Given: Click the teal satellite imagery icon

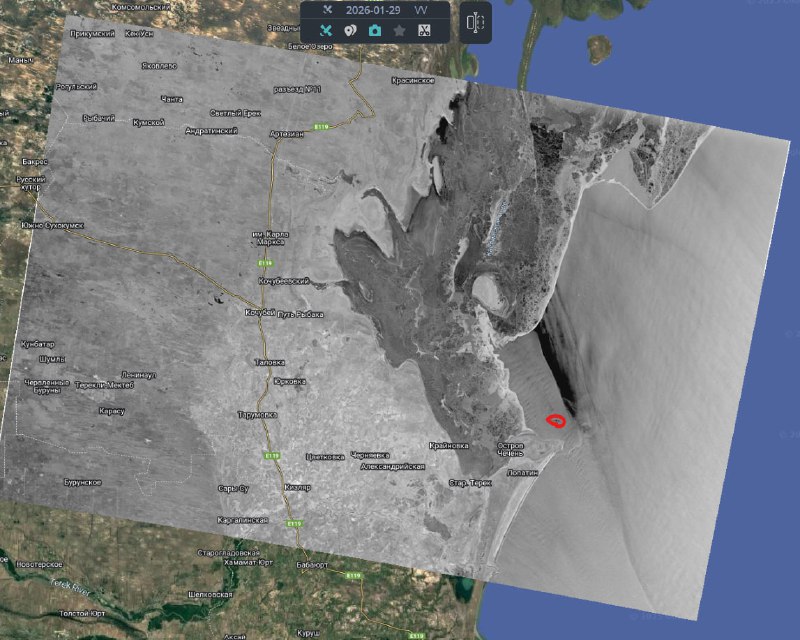Looking at the screenshot, I should pyautogui.click(x=325, y=31).
